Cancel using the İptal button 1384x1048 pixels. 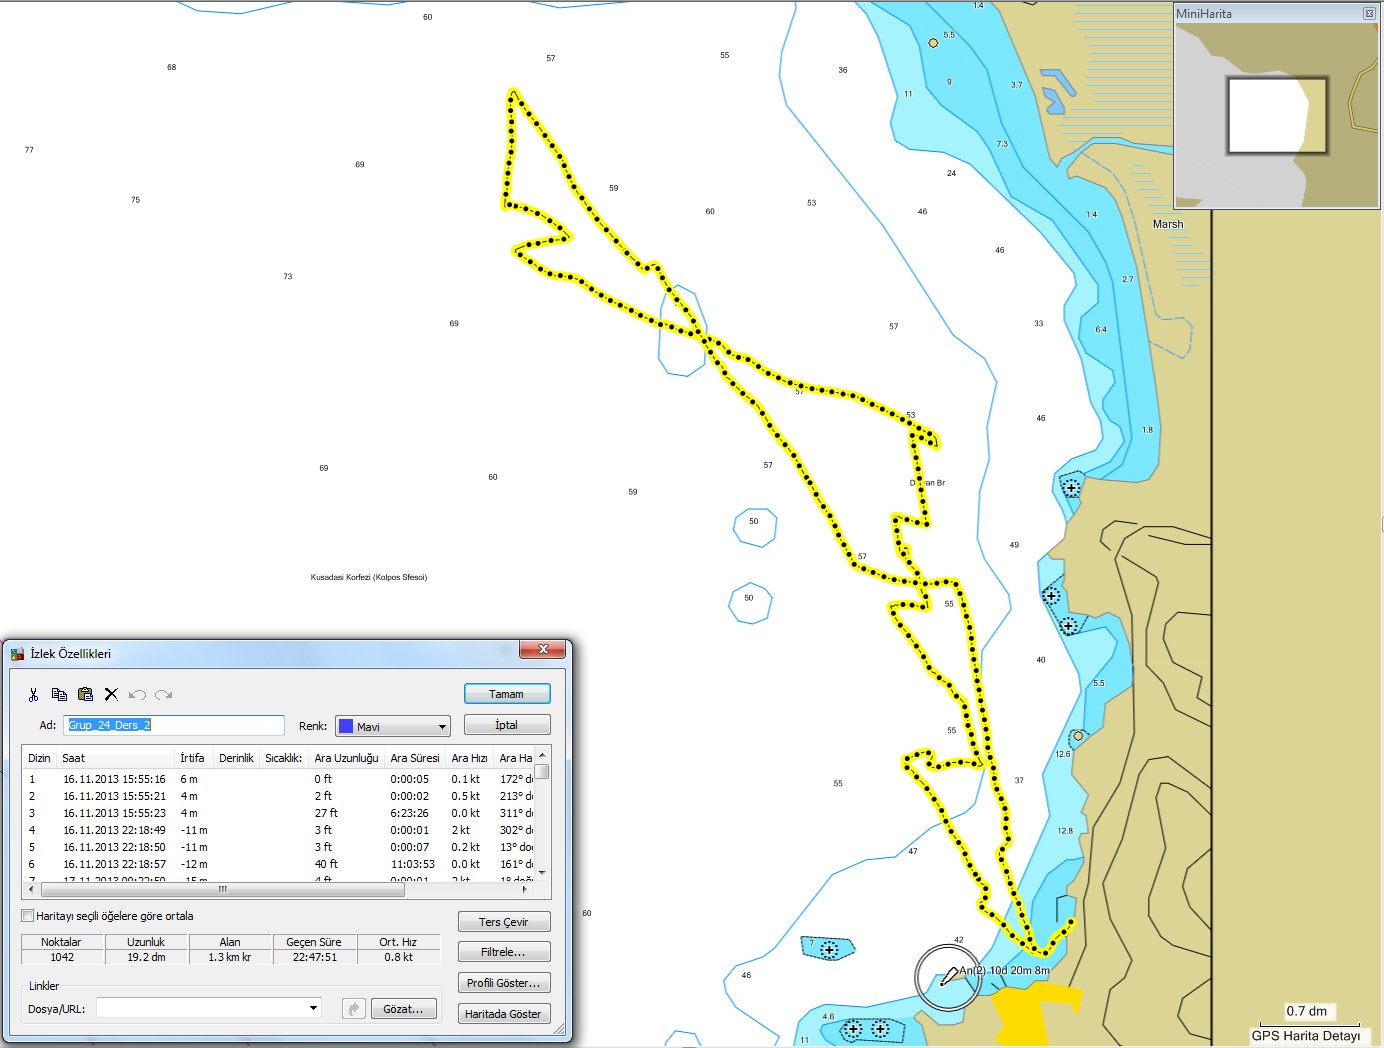click(507, 725)
